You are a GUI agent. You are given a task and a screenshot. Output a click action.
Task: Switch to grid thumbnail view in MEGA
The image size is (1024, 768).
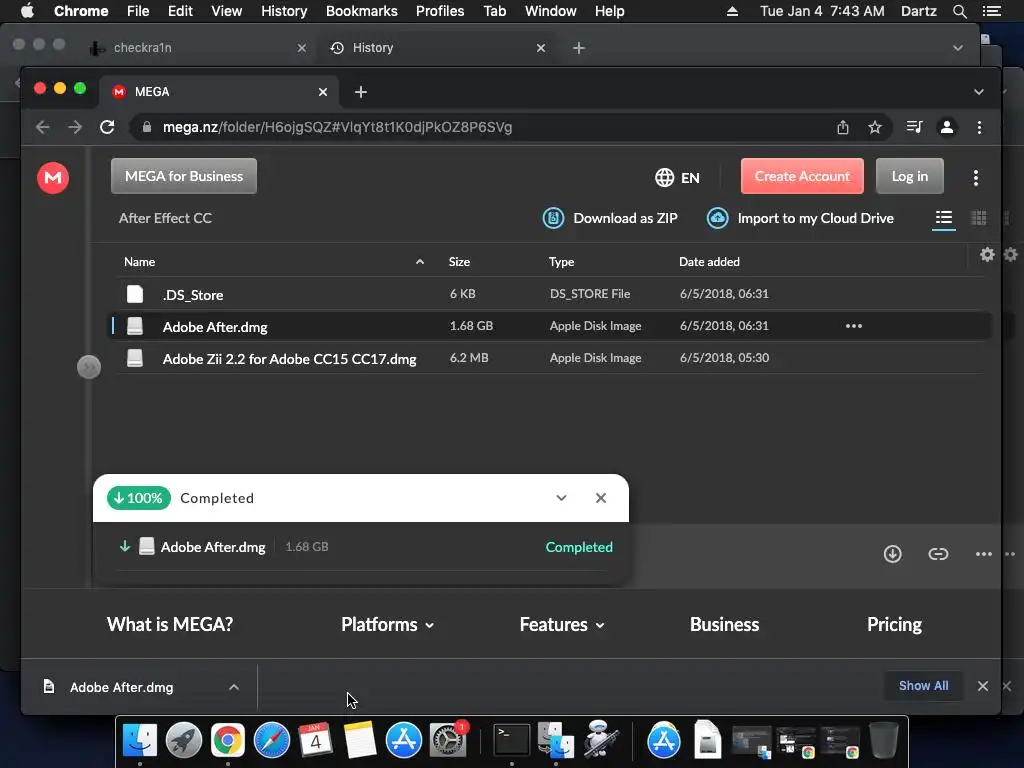coord(979,218)
